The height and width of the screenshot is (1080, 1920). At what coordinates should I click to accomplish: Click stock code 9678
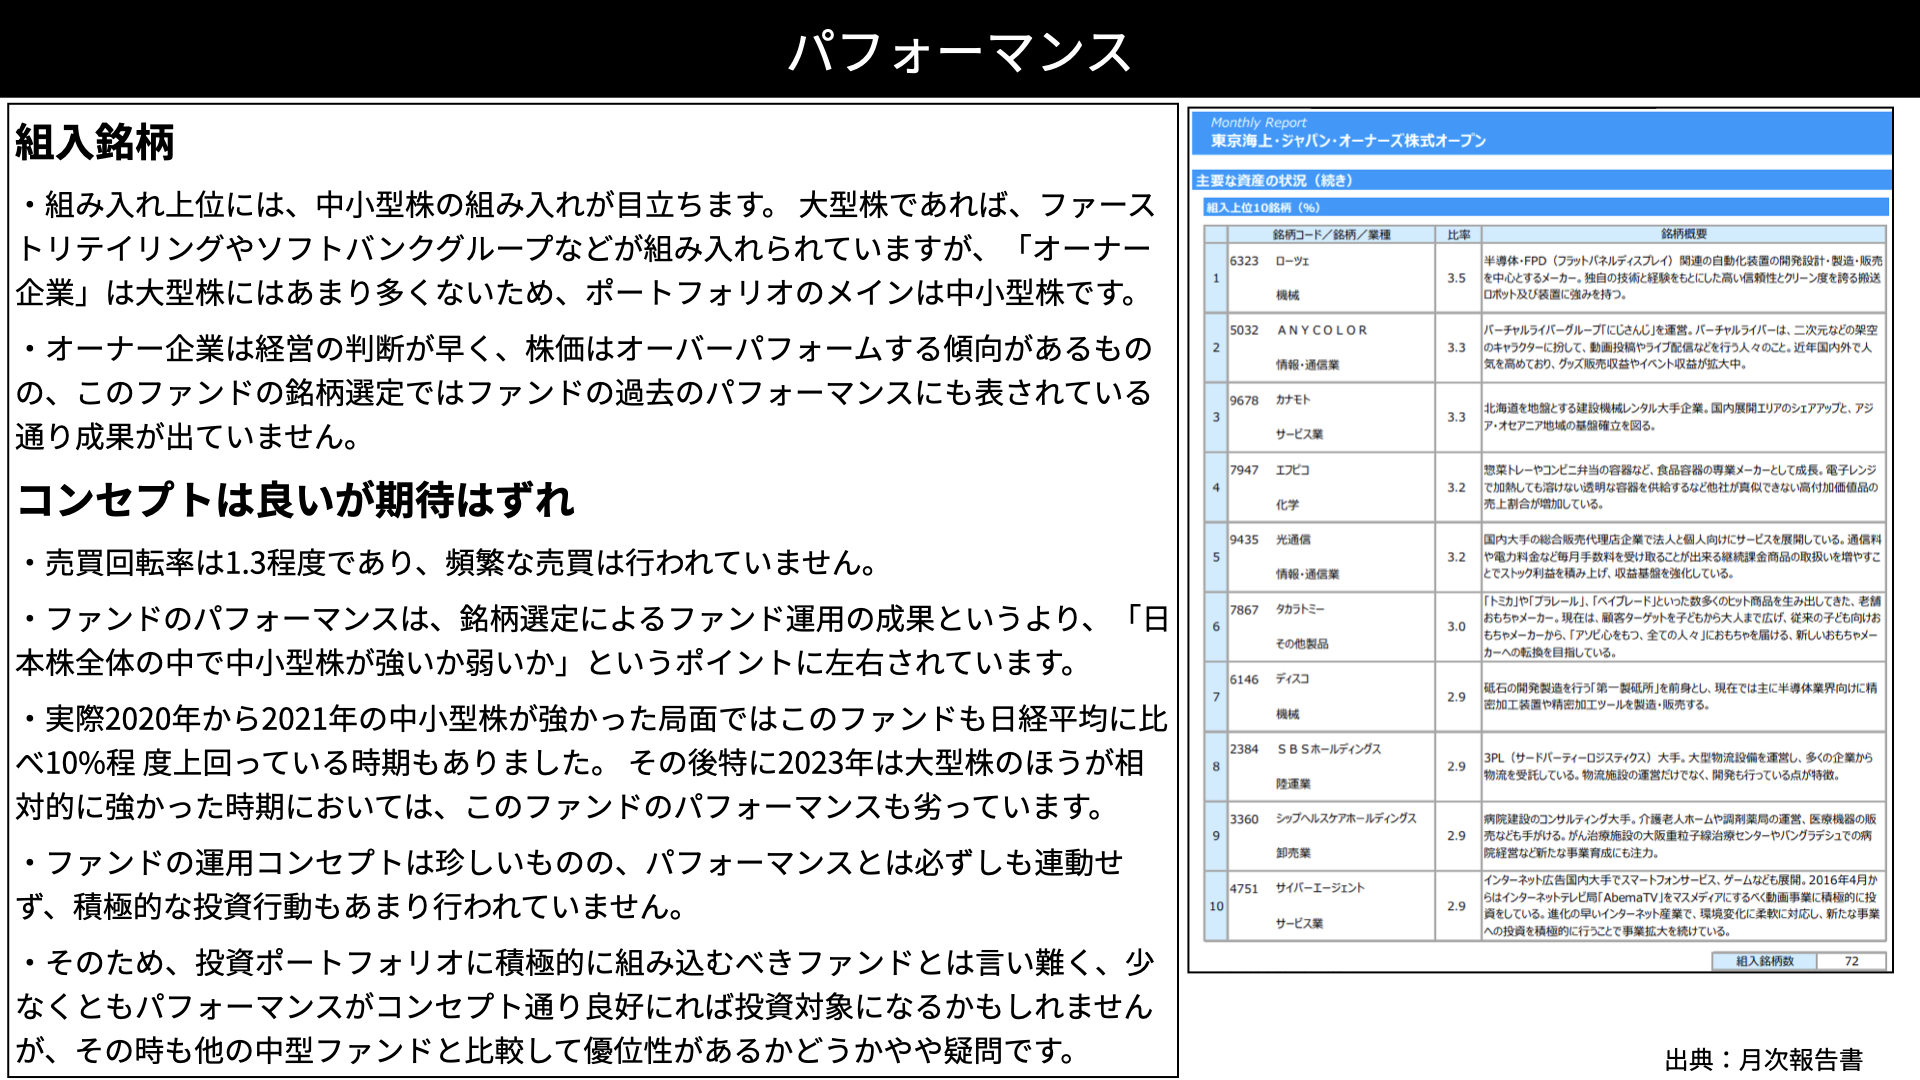click(1244, 400)
